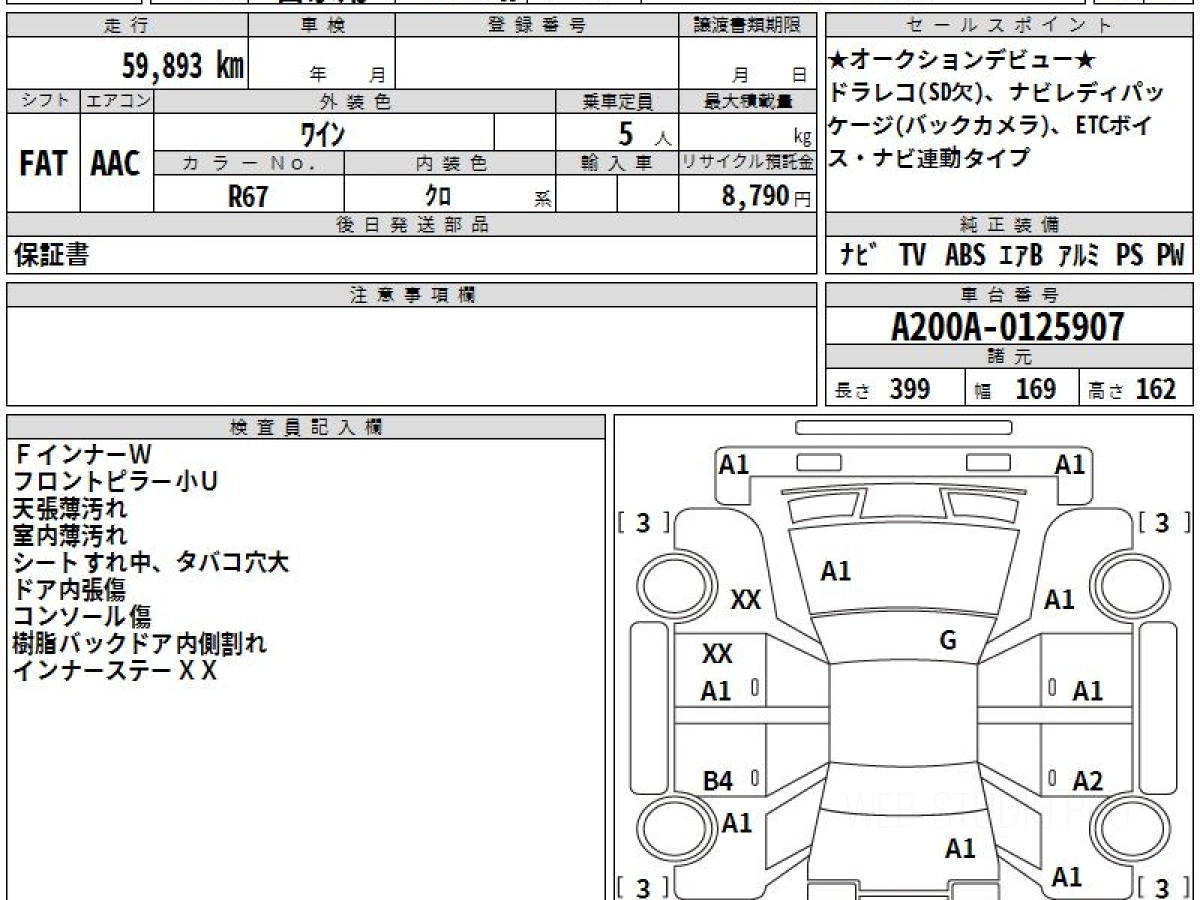
Task: Click the カラーNo. header
Action: (x=249, y=163)
